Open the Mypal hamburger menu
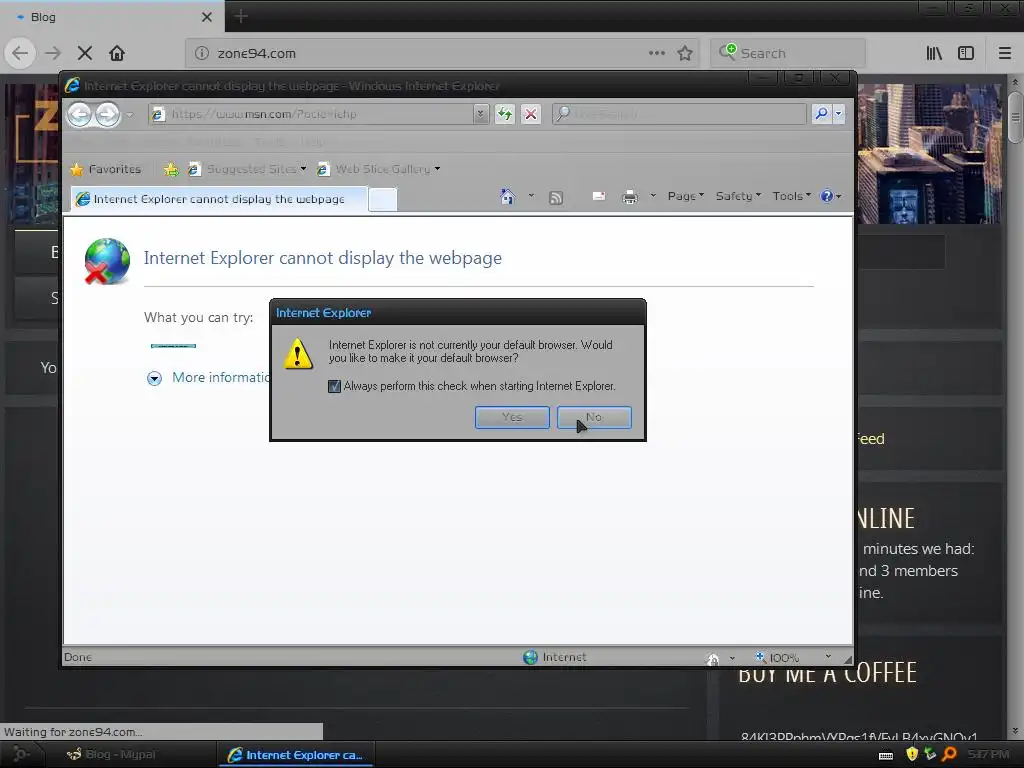 1005,53
